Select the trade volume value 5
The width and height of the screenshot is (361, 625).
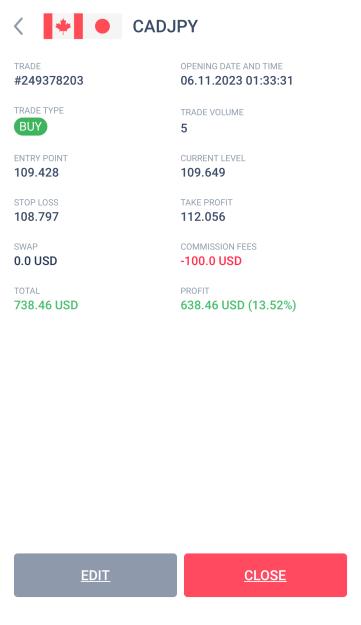click(184, 128)
